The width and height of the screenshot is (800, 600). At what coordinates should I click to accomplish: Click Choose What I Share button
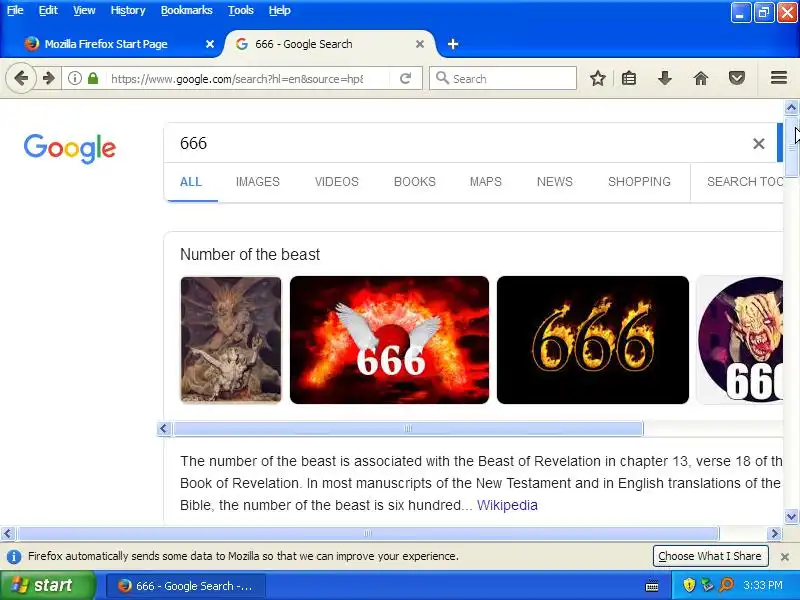(710, 556)
